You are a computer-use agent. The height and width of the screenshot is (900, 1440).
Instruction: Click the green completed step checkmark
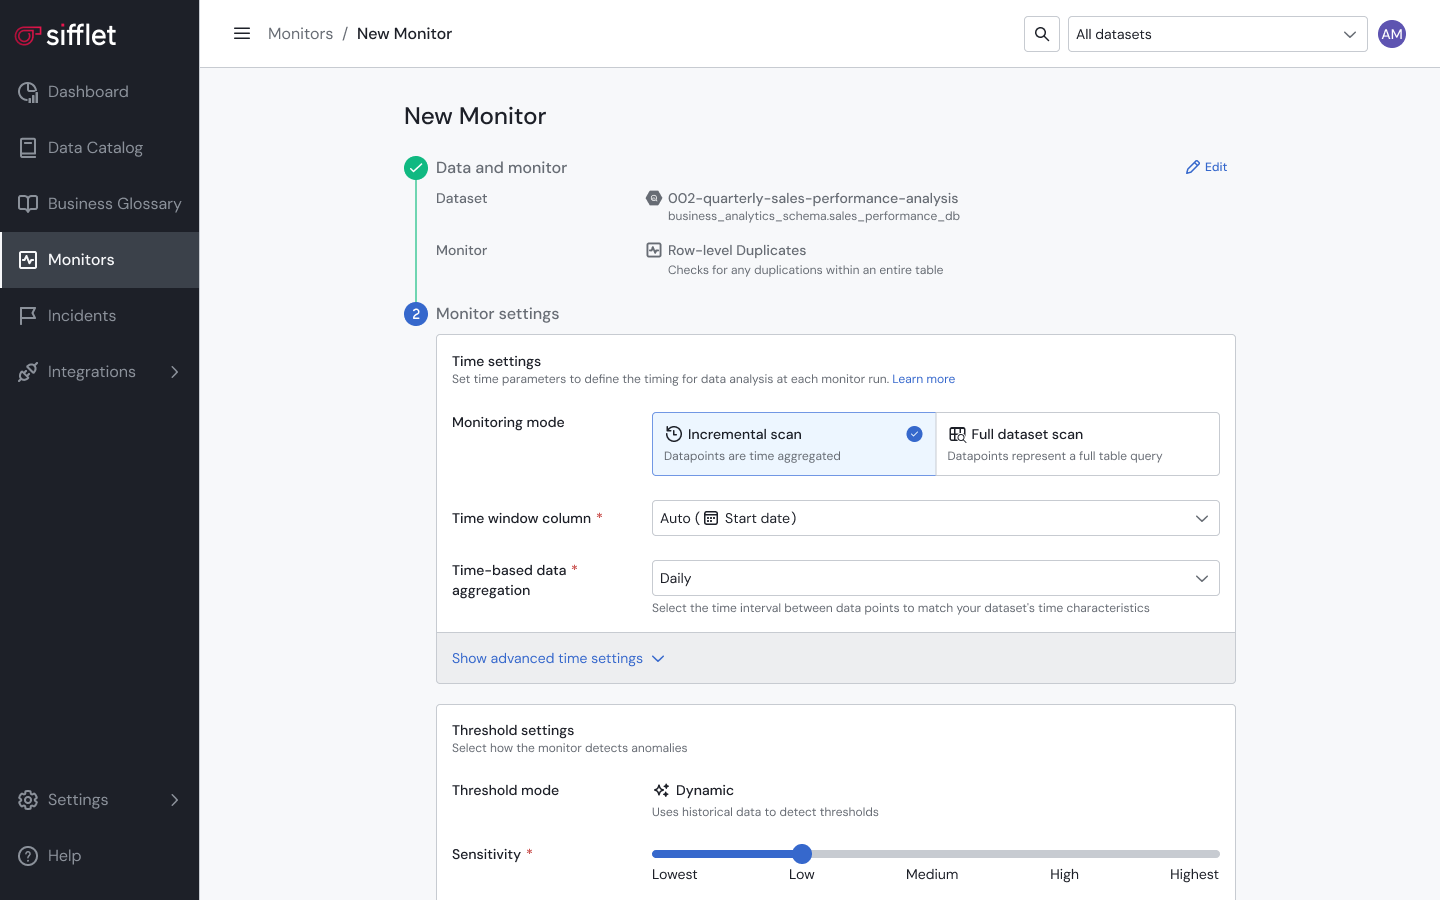tap(416, 168)
